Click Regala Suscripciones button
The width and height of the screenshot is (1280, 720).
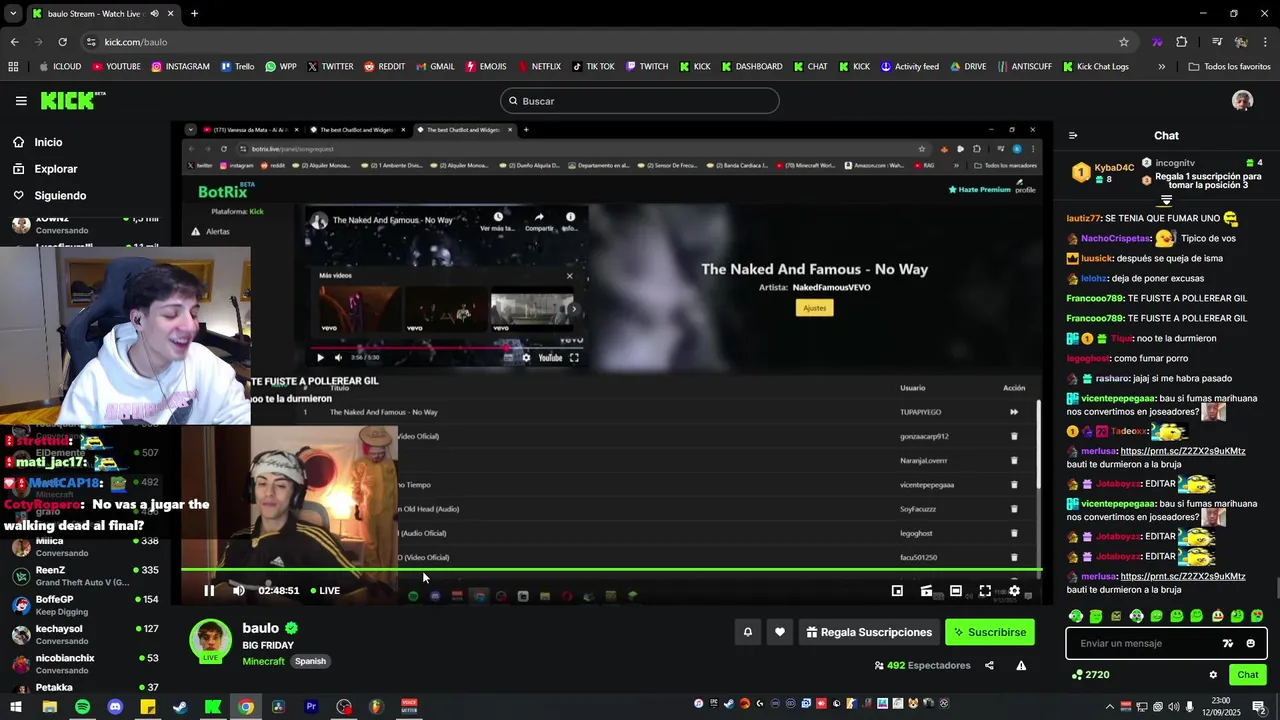coord(869,632)
